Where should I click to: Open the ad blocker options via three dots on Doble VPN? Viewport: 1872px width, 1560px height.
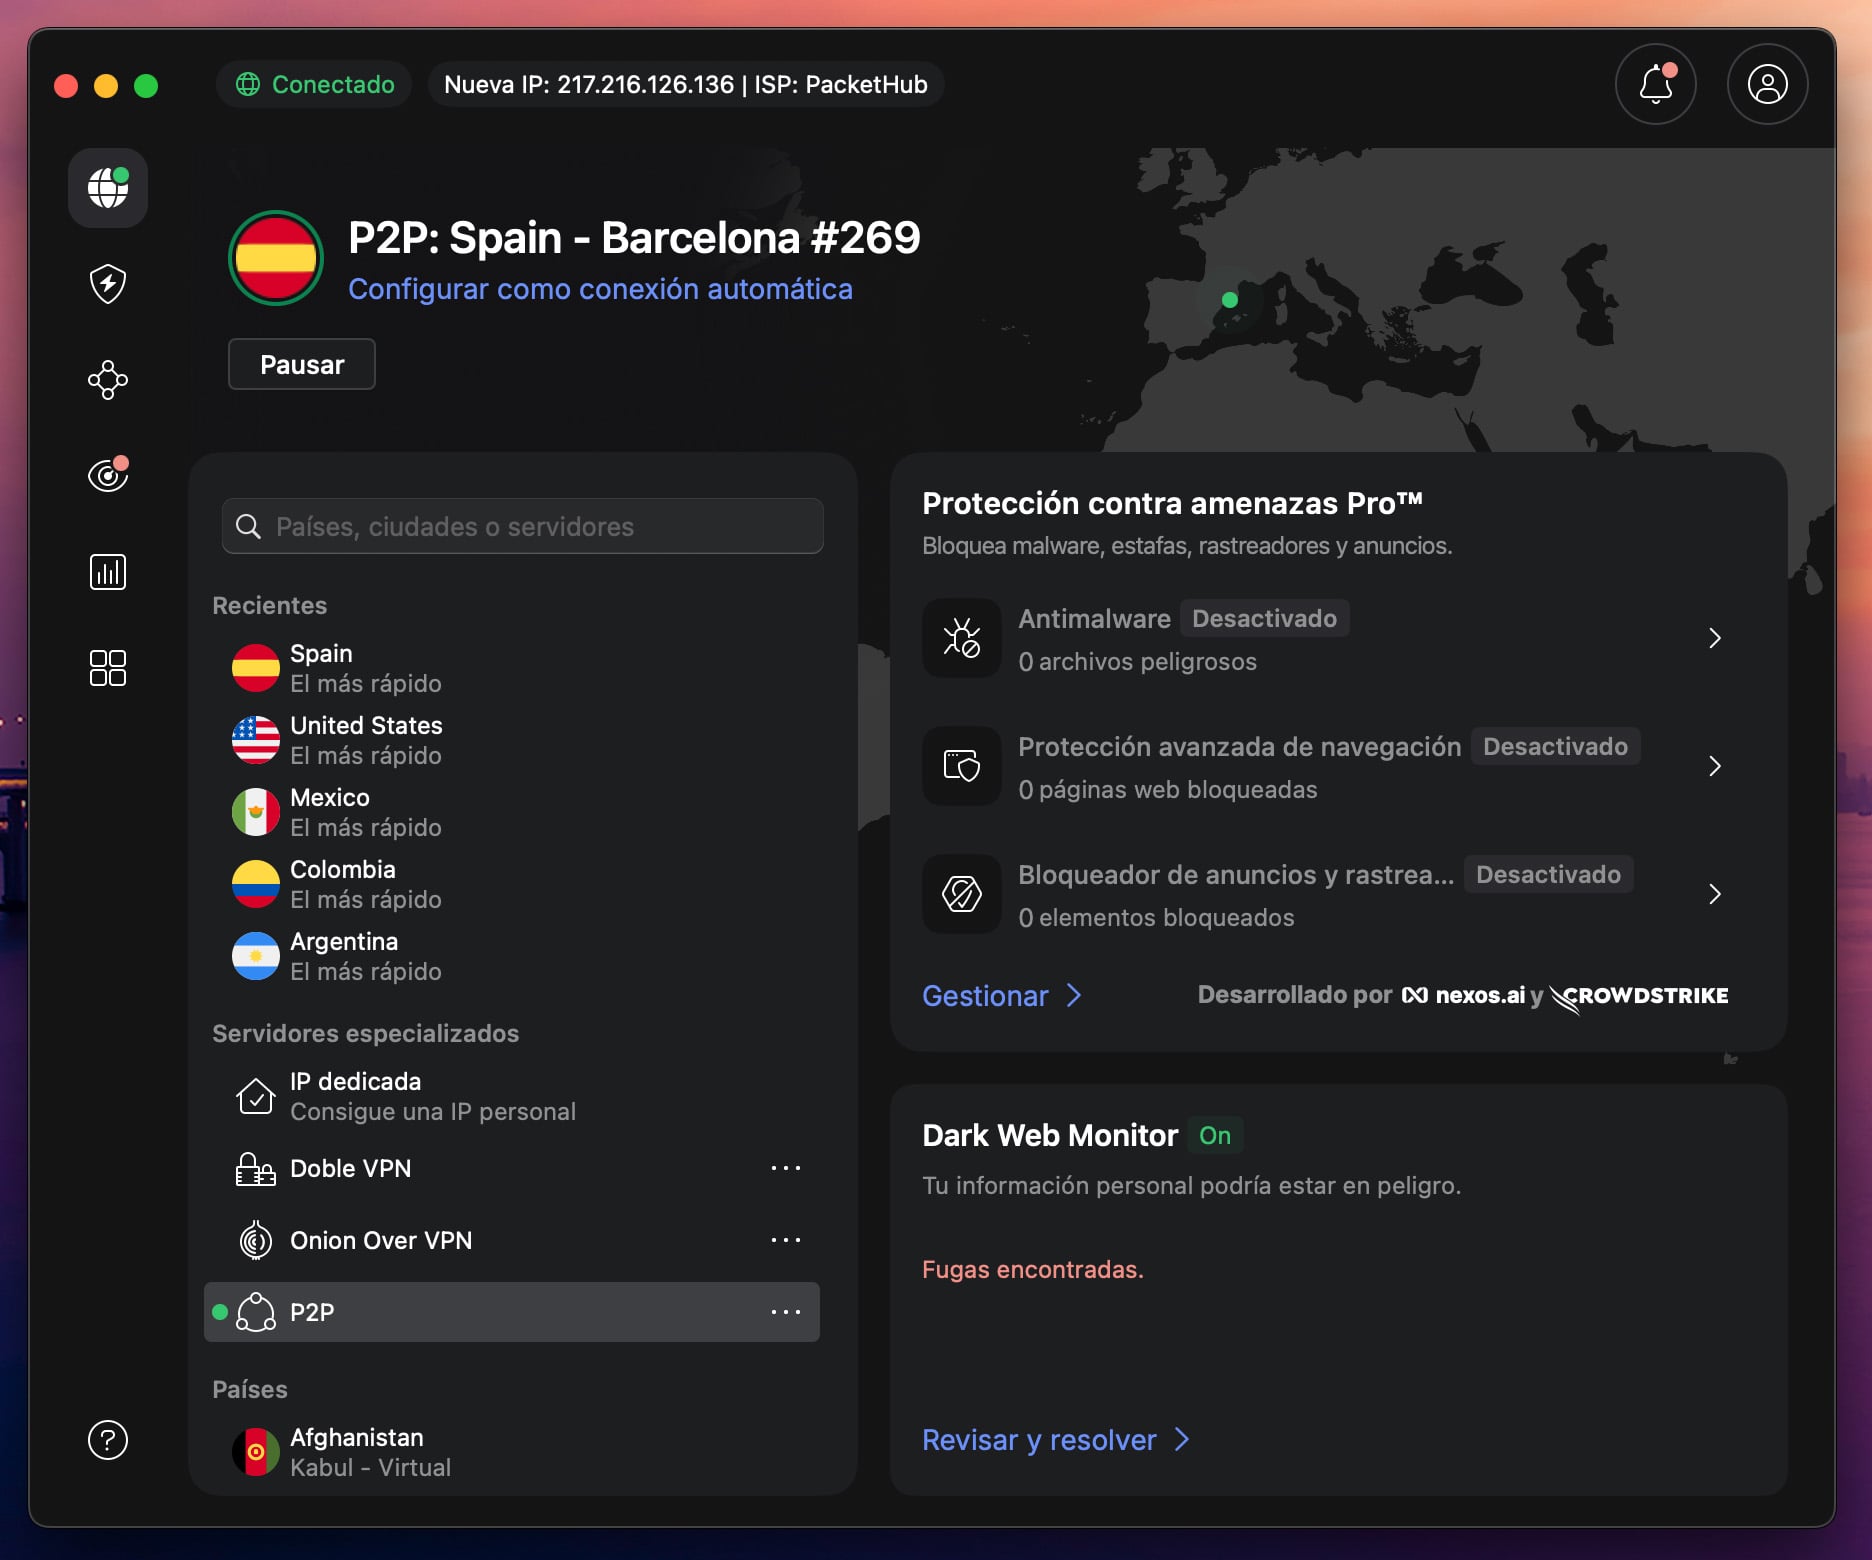pyautogui.click(x=787, y=1168)
